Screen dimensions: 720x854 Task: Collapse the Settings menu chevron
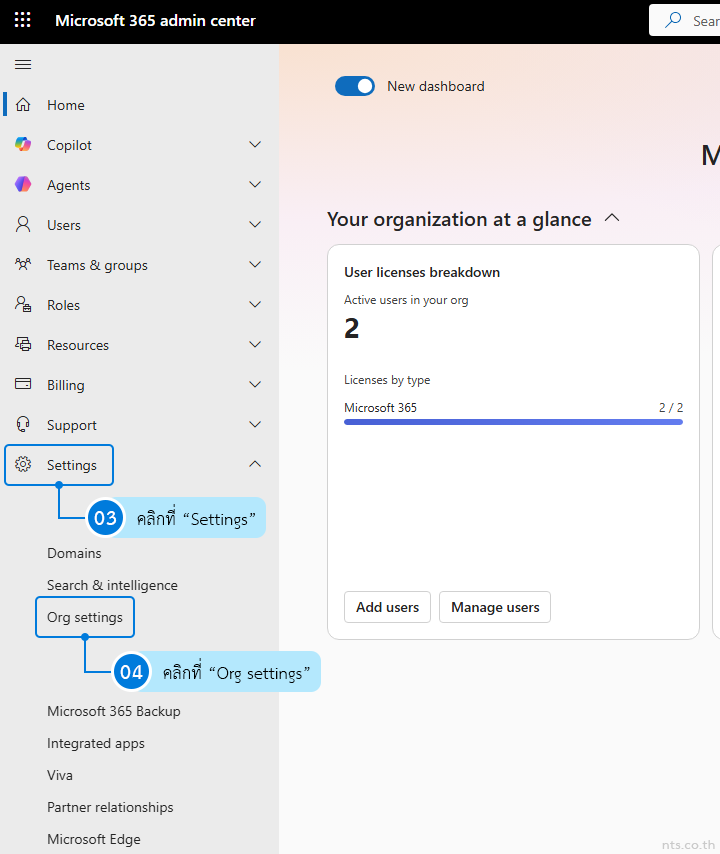[255, 464]
